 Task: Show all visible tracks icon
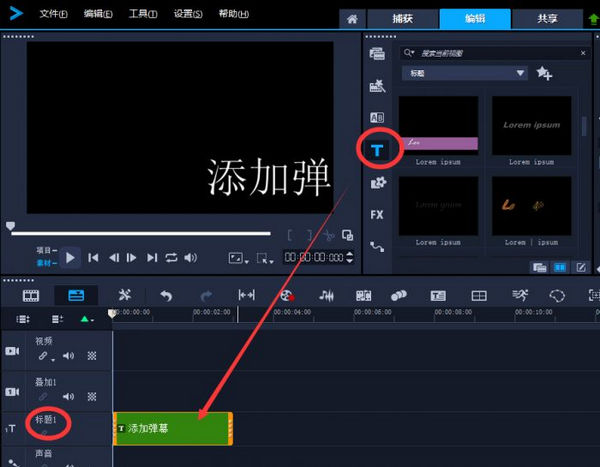pos(23,319)
